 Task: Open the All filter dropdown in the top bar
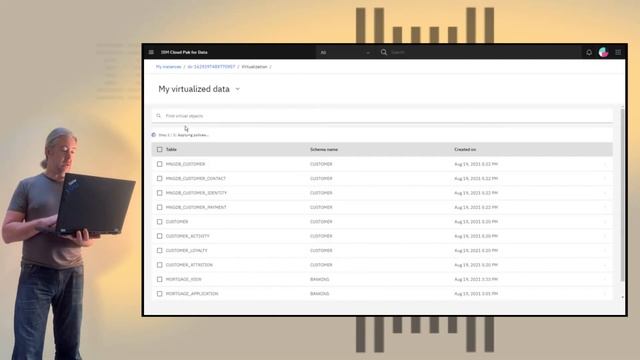pos(345,52)
